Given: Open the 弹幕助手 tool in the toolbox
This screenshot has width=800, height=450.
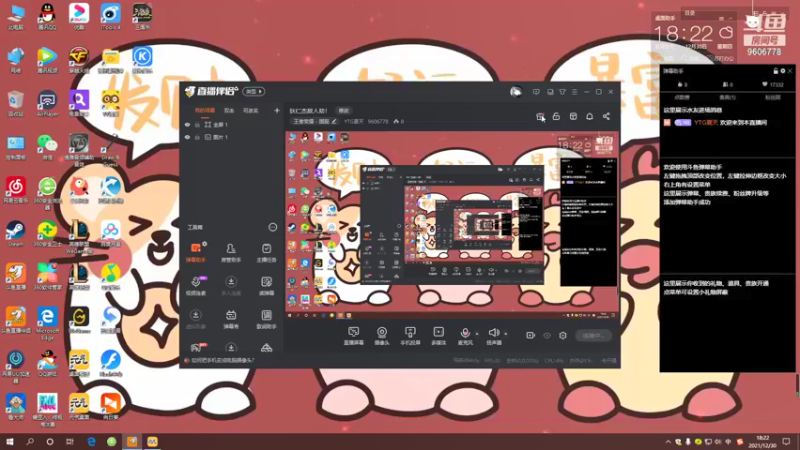Looking at the screenshot, I should tap(195, 253).
